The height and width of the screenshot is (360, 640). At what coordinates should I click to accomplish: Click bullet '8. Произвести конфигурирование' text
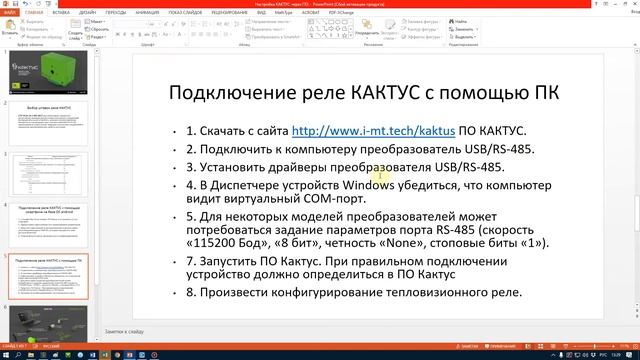coord(354,292)
